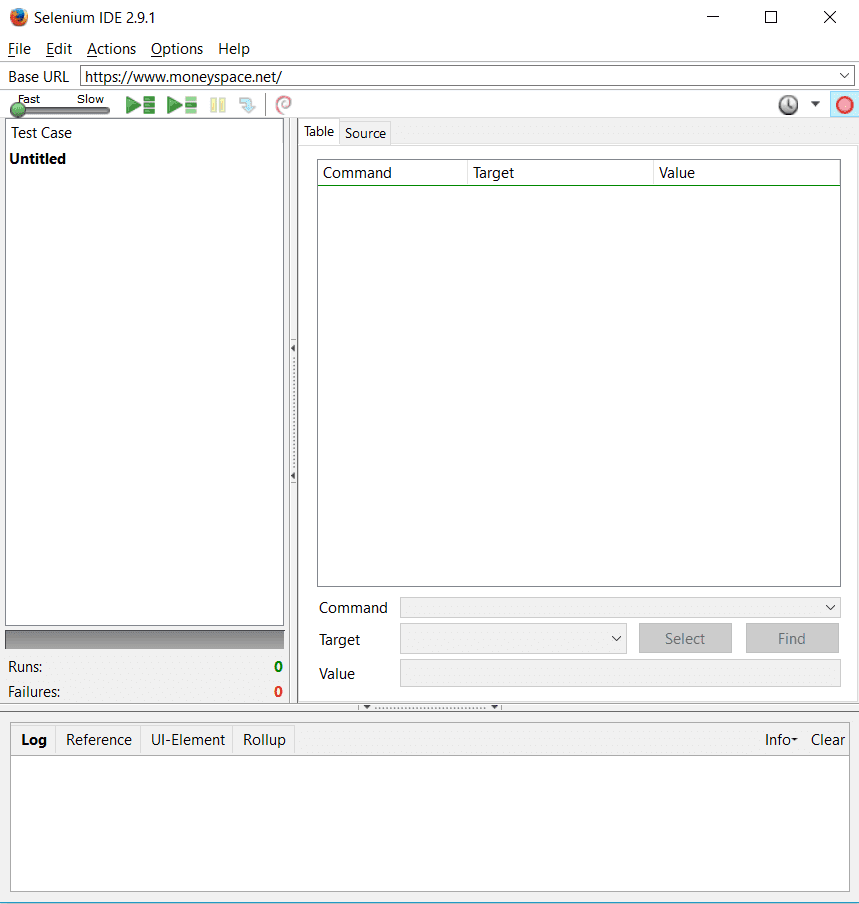Toggle the red record button
The image size is (859, 904).
[x=844, y=105]
